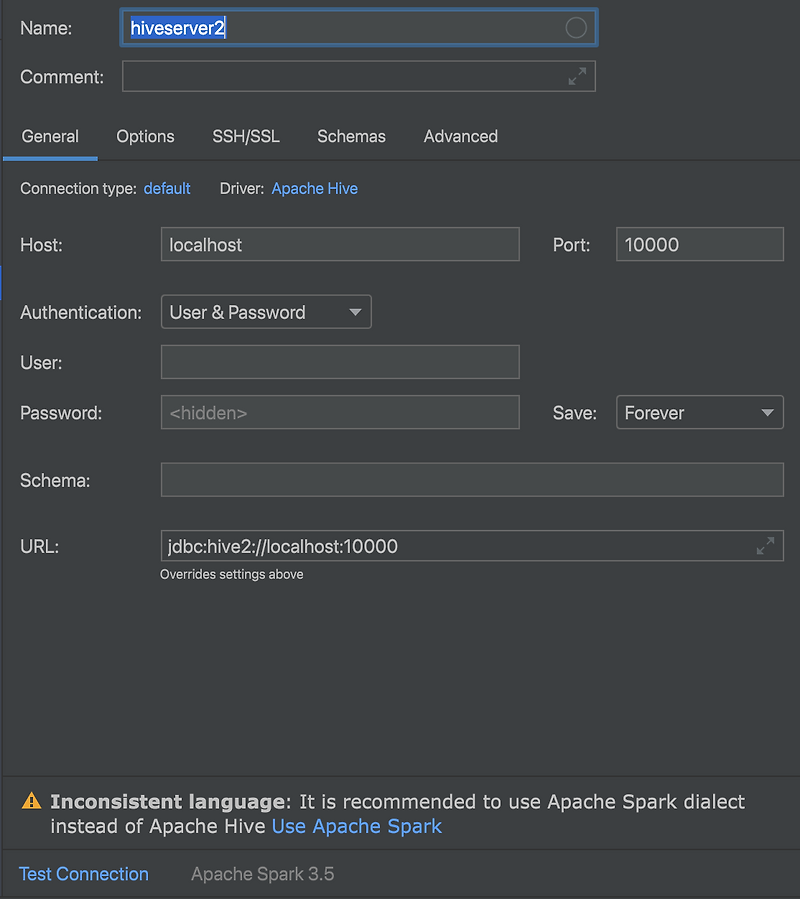Click inside the Host field
The image size is (800, 899).
click(340, 244)
